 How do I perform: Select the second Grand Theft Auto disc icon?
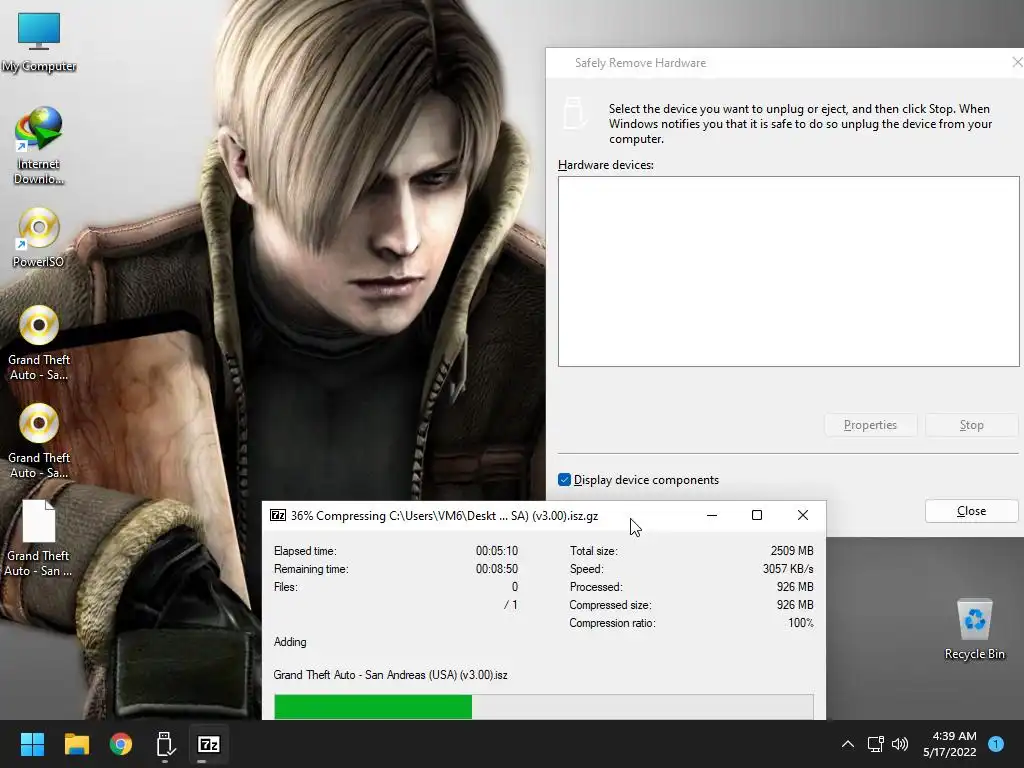[x=39, y=441]
